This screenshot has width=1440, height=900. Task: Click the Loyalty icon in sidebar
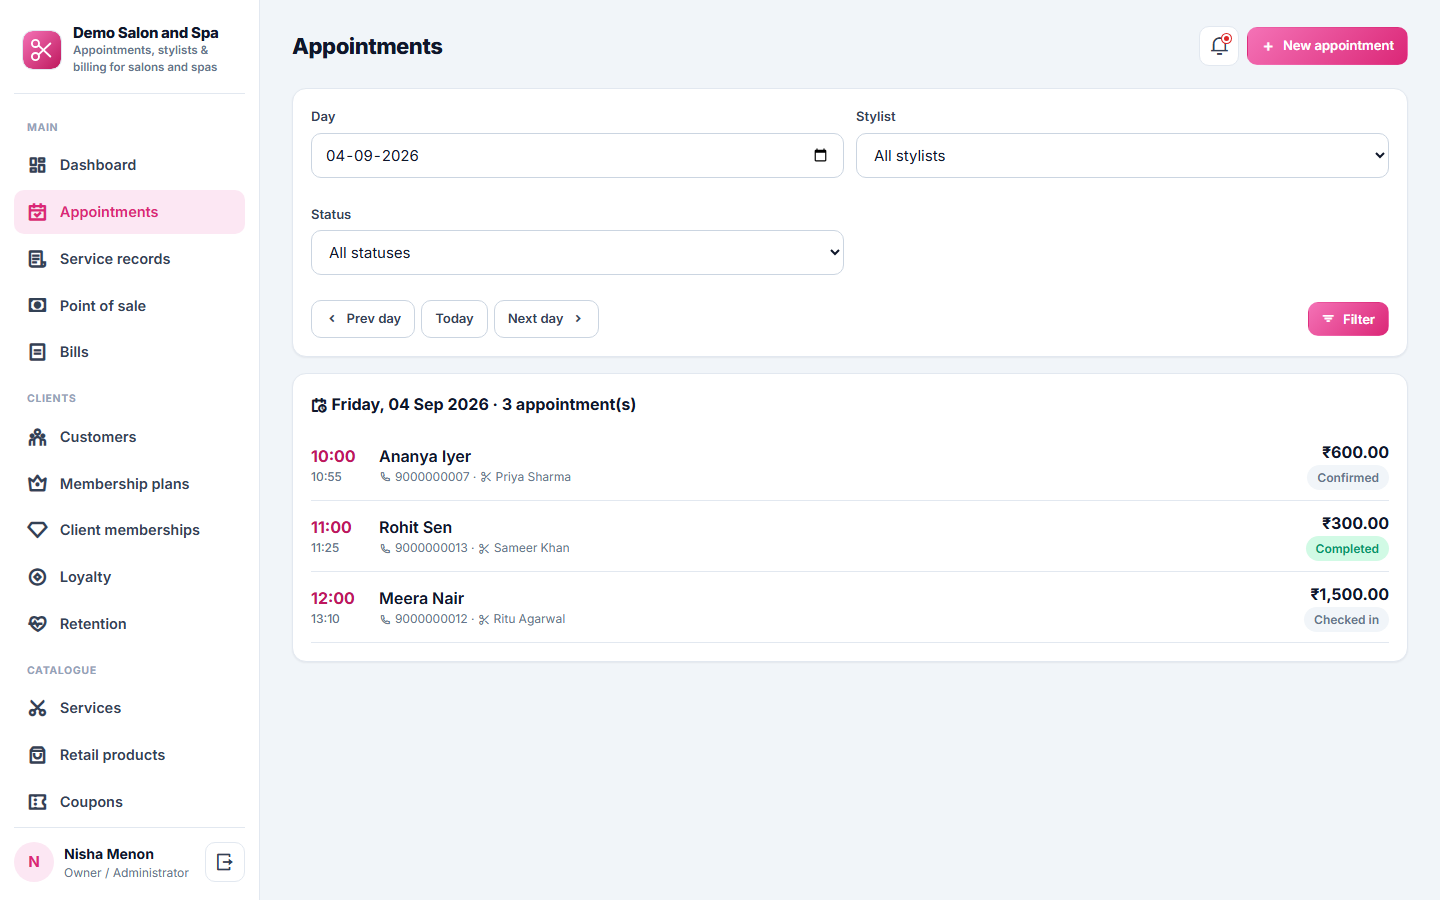tap(38, 577)
